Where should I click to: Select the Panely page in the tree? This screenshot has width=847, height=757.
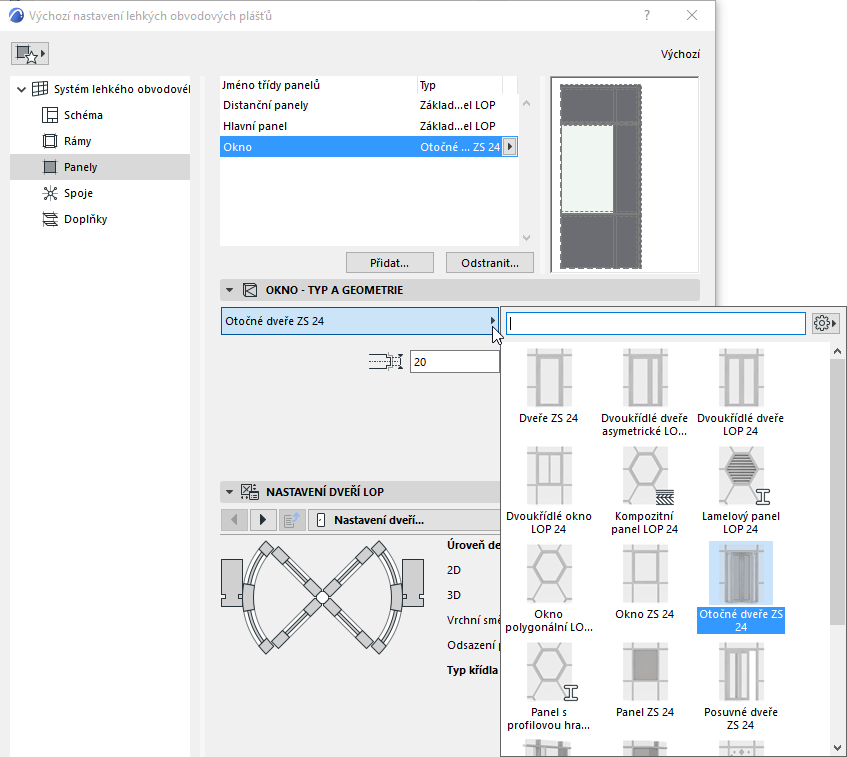pos(100,167)
